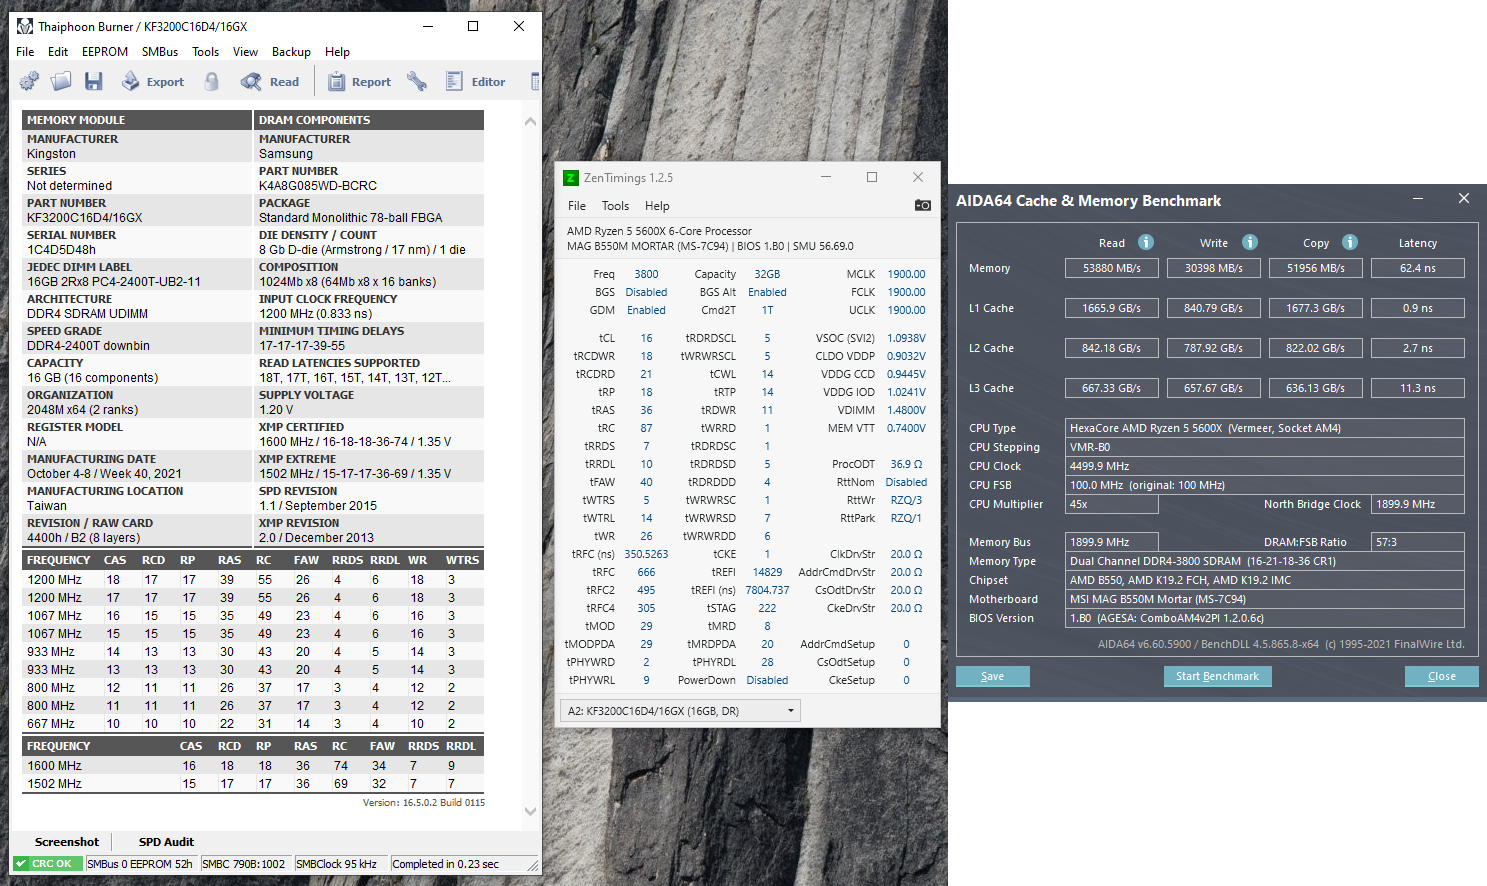1487x886 pixels.
Task: Click the ZenTimings camera screenshot icon
Action: coord(922,206)
